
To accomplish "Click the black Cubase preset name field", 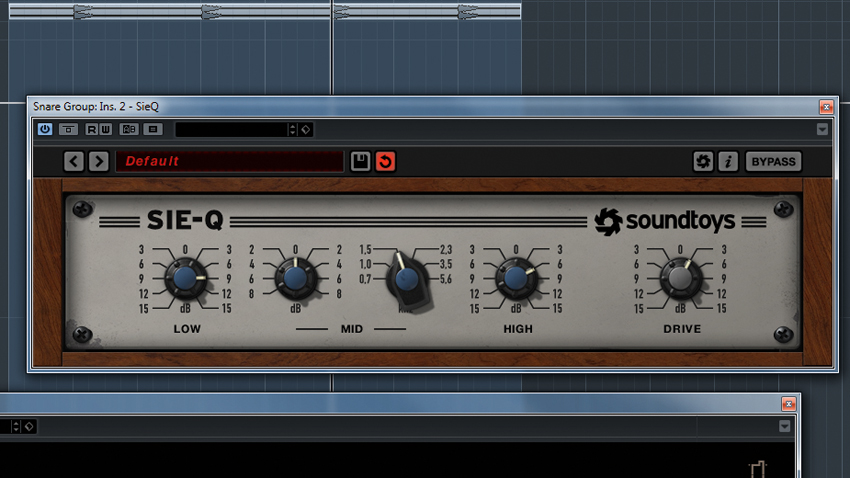I will click(x=231, y=130).
